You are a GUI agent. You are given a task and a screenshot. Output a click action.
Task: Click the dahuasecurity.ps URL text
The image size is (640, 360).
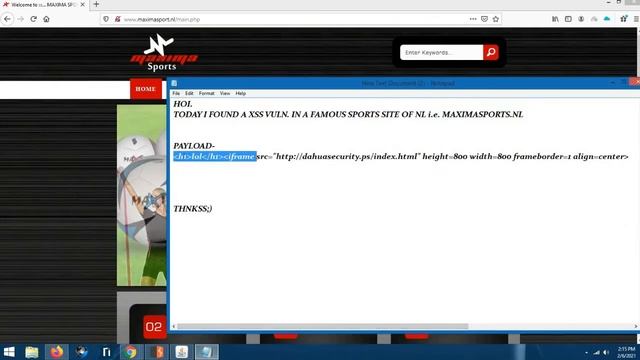pos(347,156)
